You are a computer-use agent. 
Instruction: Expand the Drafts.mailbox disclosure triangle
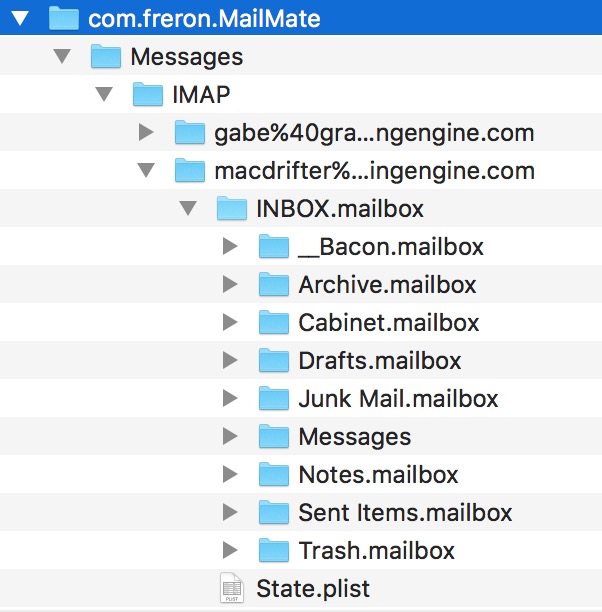(230, 360)
